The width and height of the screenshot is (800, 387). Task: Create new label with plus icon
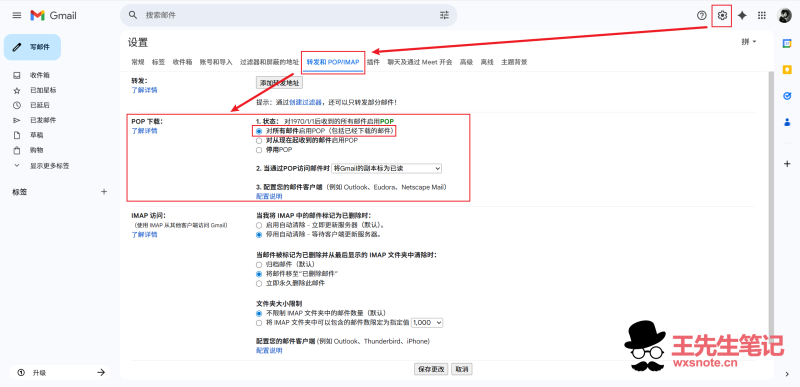[x=104, y=192]
